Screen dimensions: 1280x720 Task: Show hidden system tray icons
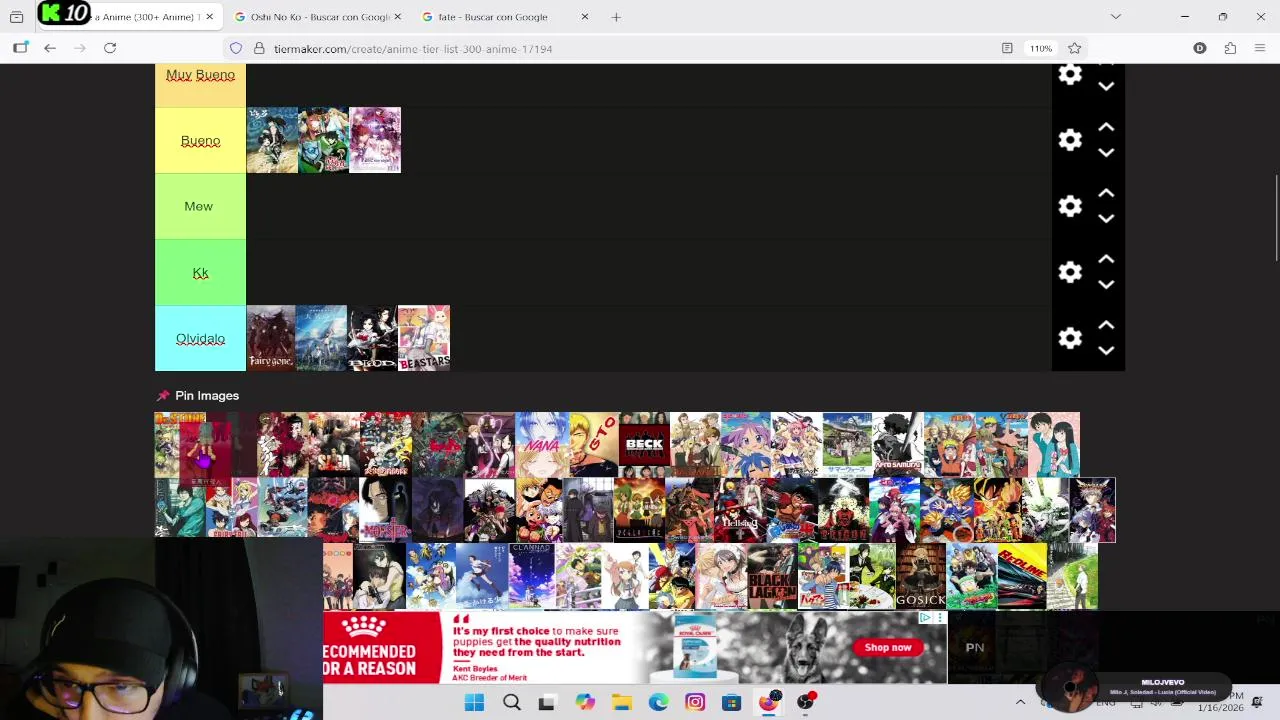[1020, 703]
